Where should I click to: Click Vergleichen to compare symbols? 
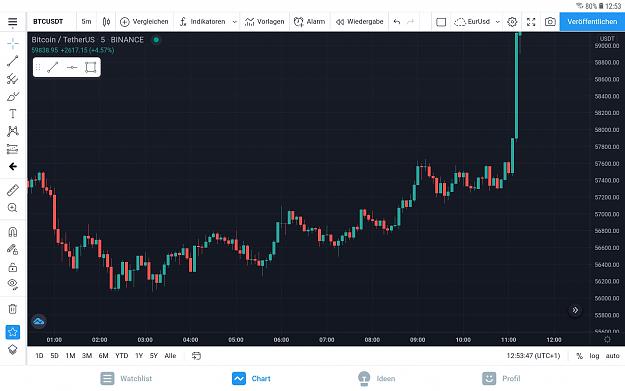point(144,22)
